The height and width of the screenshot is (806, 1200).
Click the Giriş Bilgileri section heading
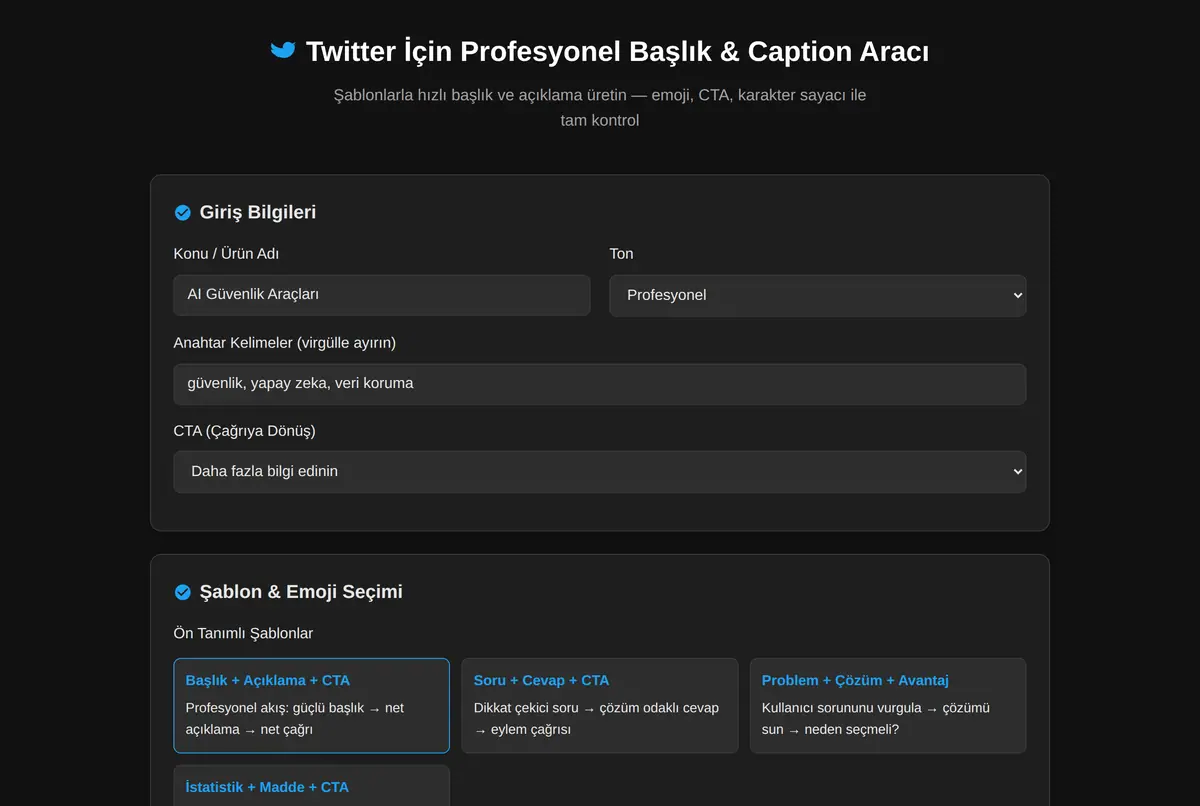(258, 212)
